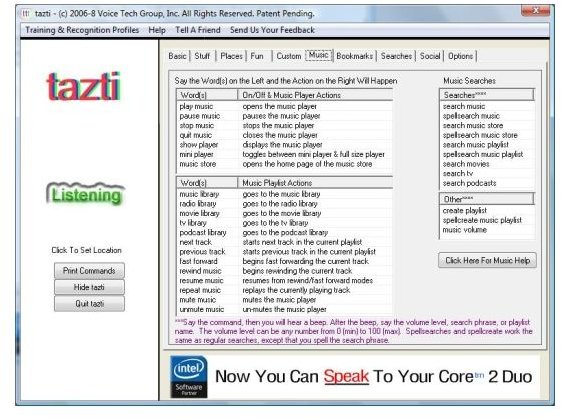Click the Hide tazti button
This screenshot has width=562, height=418.
coord(89,287)
